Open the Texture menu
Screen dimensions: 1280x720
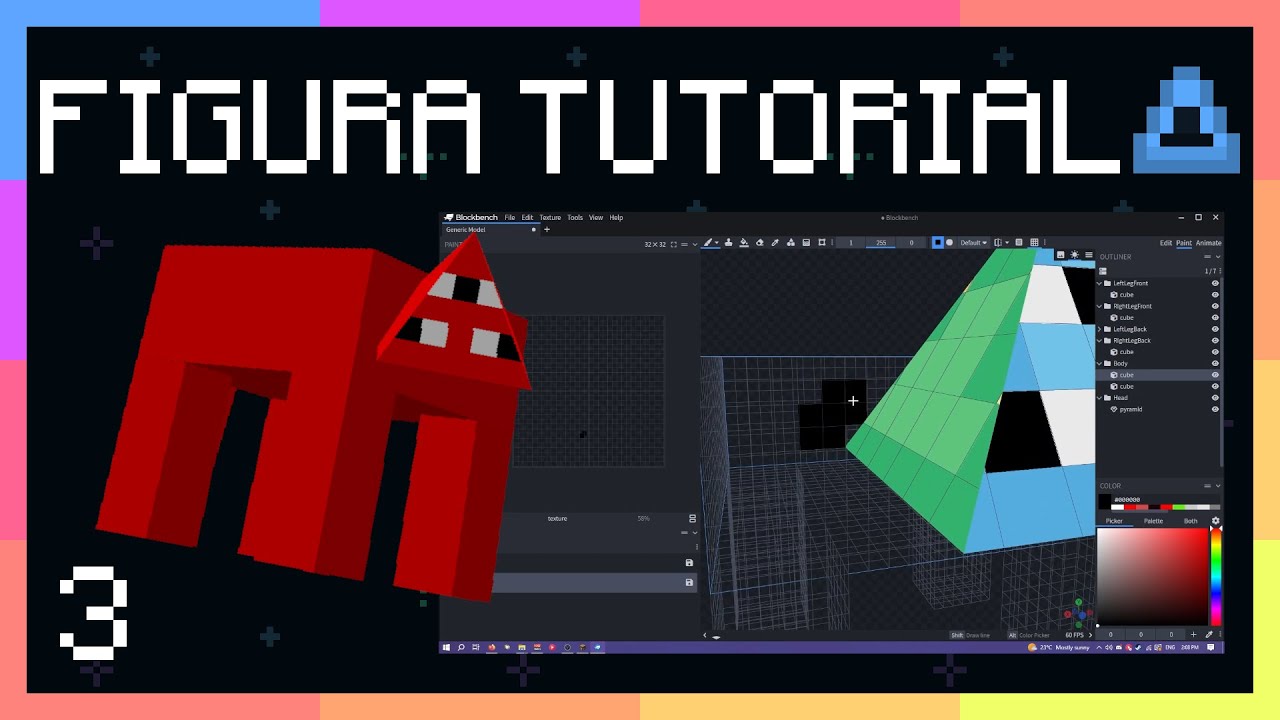click(551, 217)
